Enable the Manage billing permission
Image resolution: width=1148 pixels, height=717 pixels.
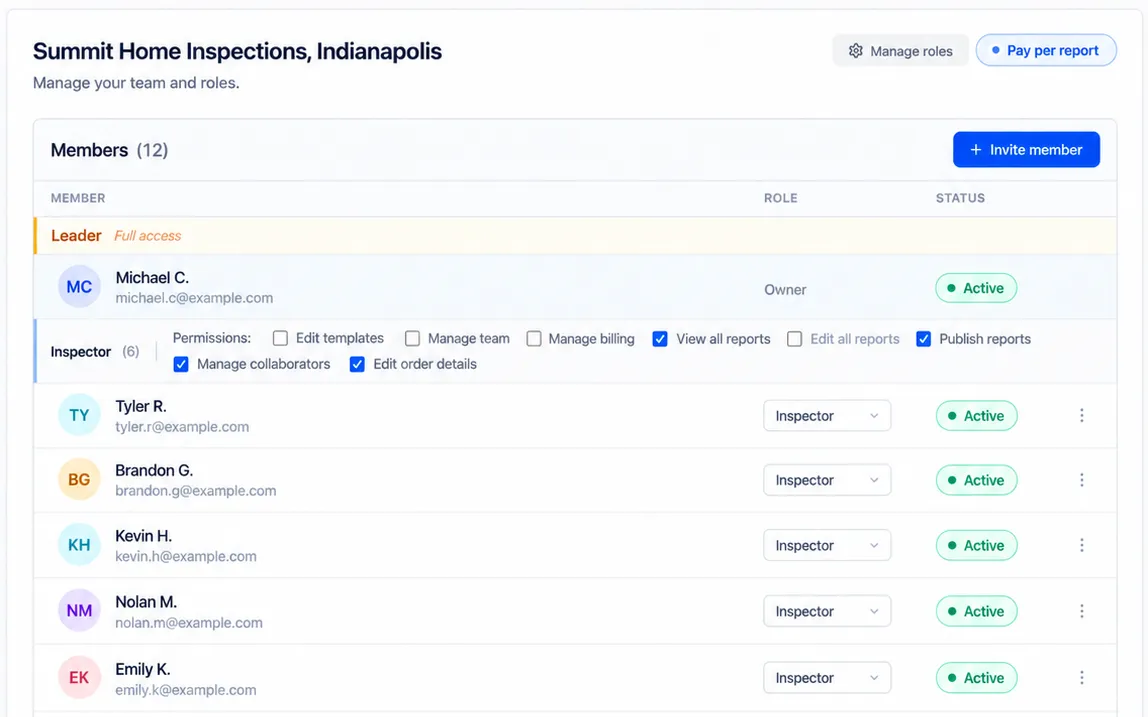coord(534,338)
